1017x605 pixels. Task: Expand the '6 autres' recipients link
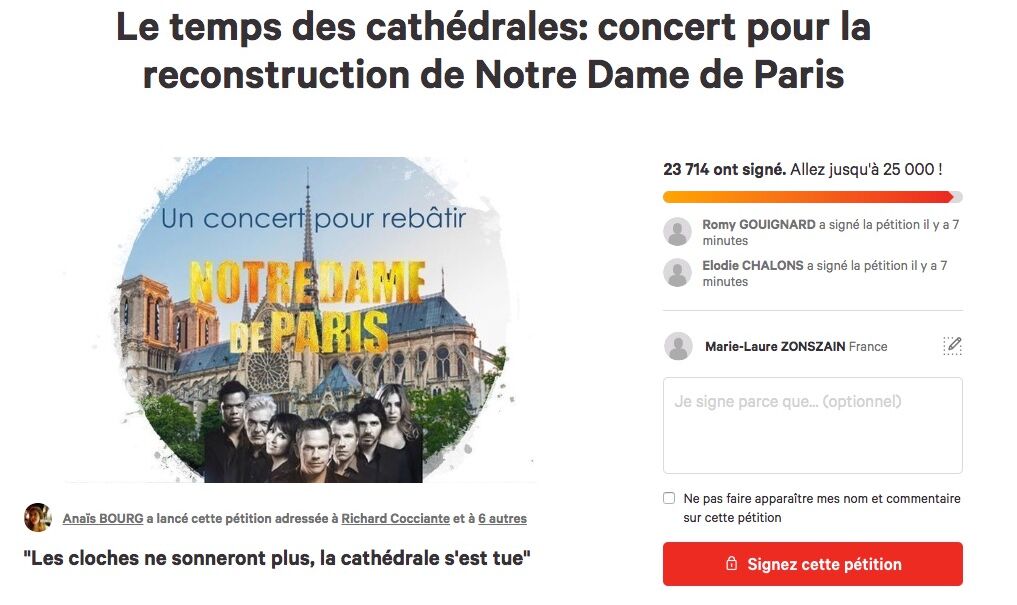[502, 518]
